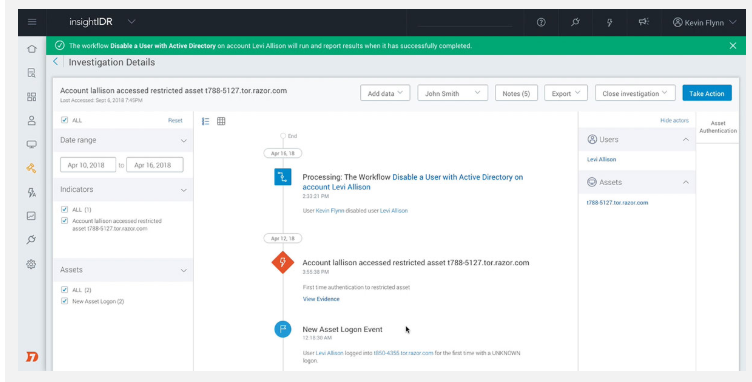Image resolution: width=752 pixels, height=382 pixels.
Task: Toggle the lallison restricted asset indicator checkbox
Action: point(65,221)
